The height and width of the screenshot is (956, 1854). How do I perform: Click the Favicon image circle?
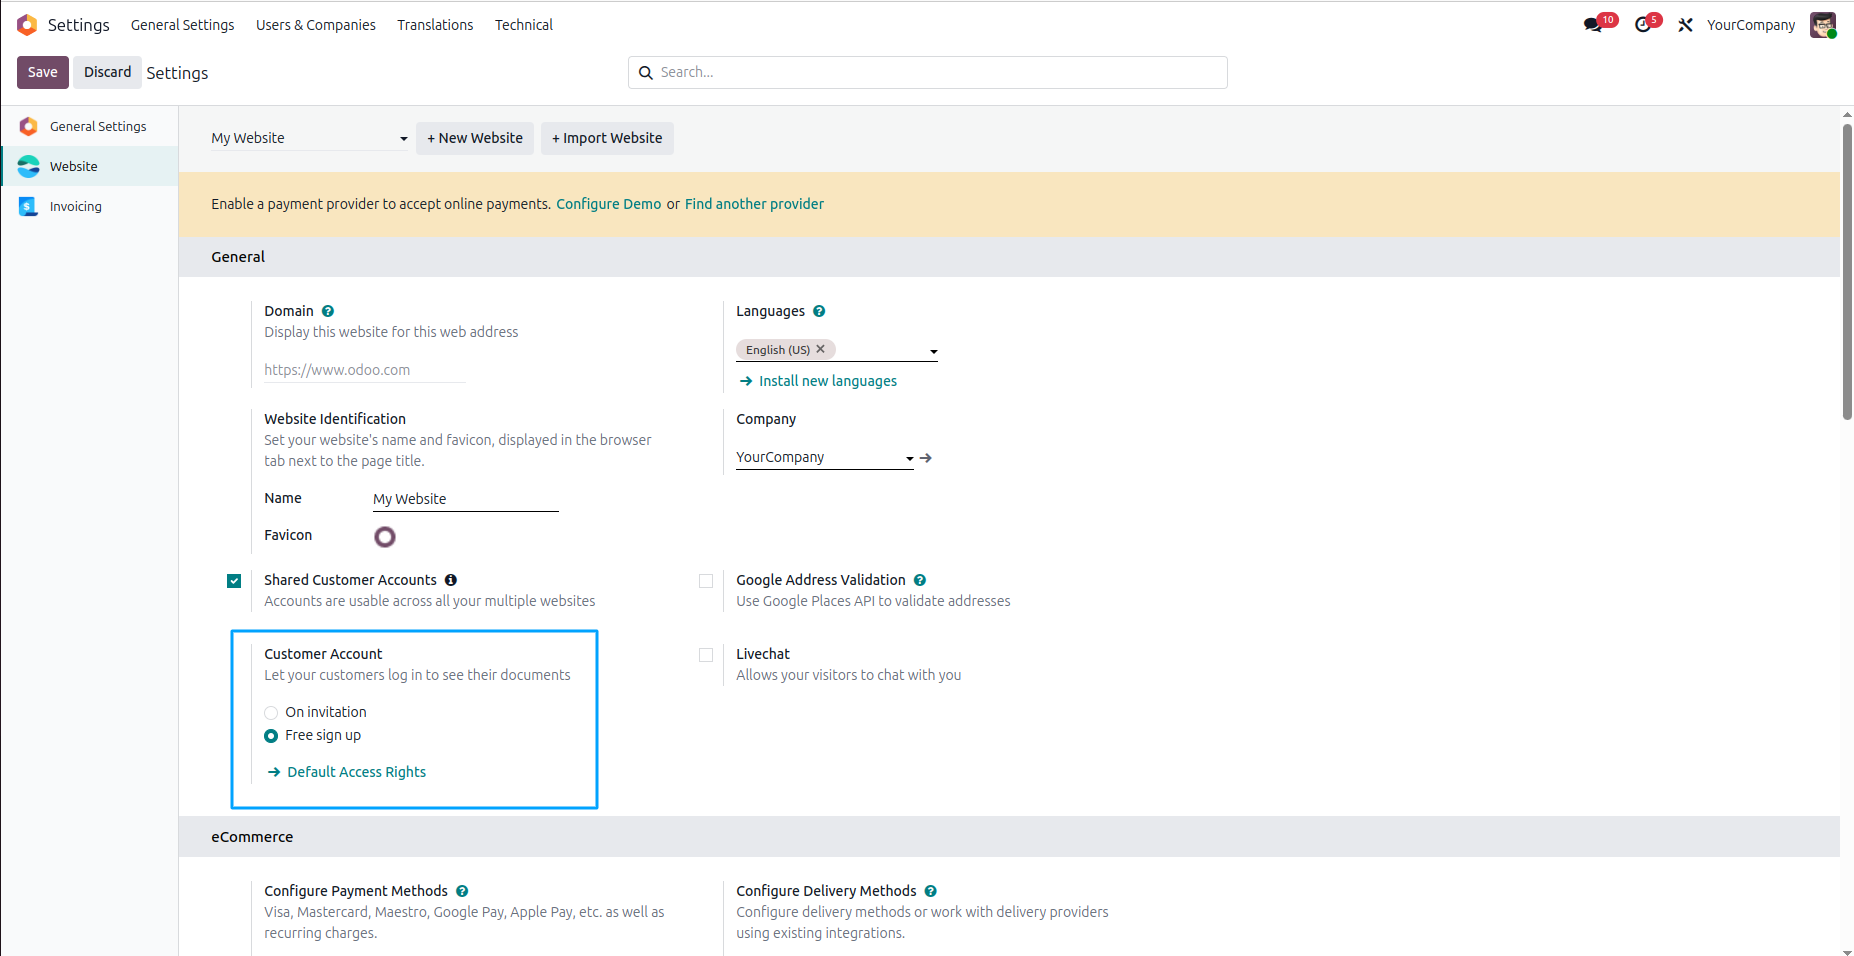click(385, 537)
